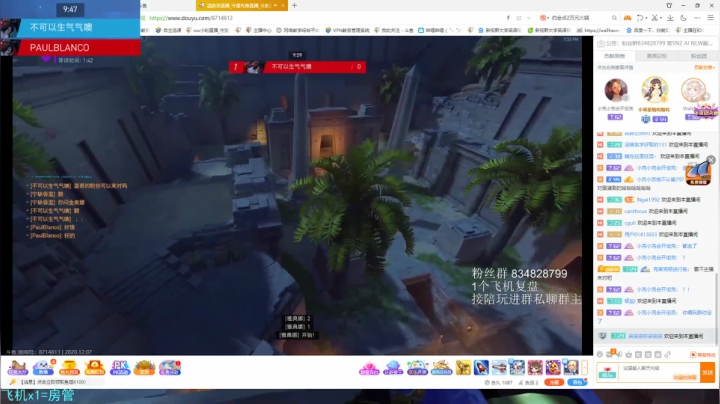
Task: Open the red envelope activity icon
Action: click(x=95, y=367)
